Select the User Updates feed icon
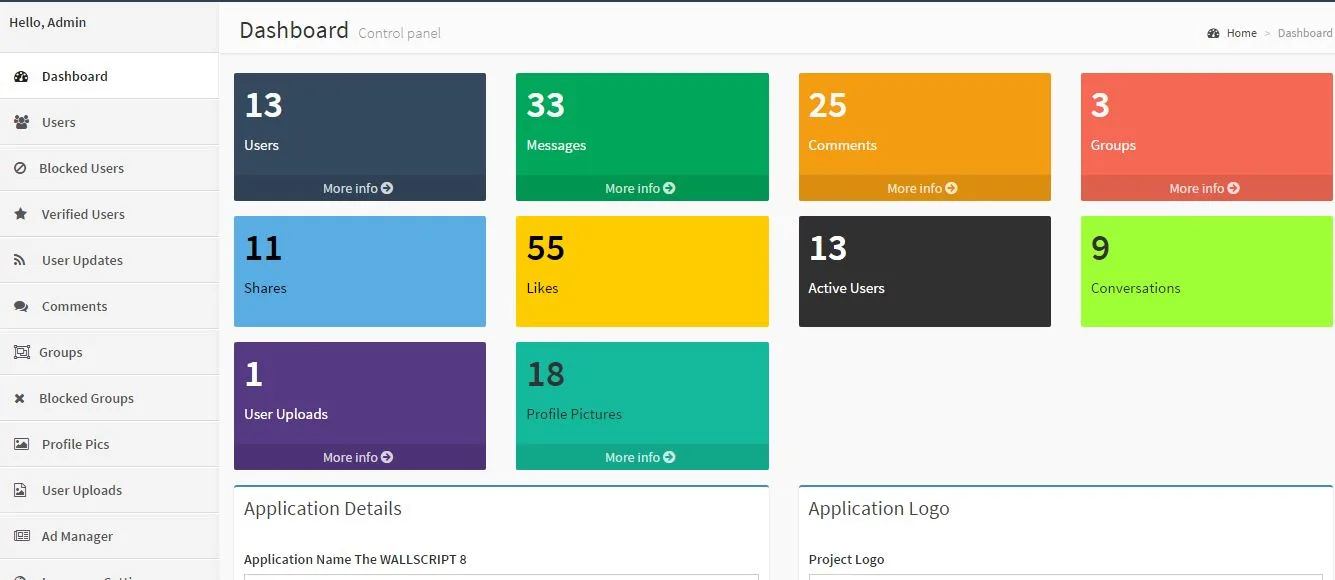The width and height of the screenshot is (1335, 580). [x=22, y=260]
